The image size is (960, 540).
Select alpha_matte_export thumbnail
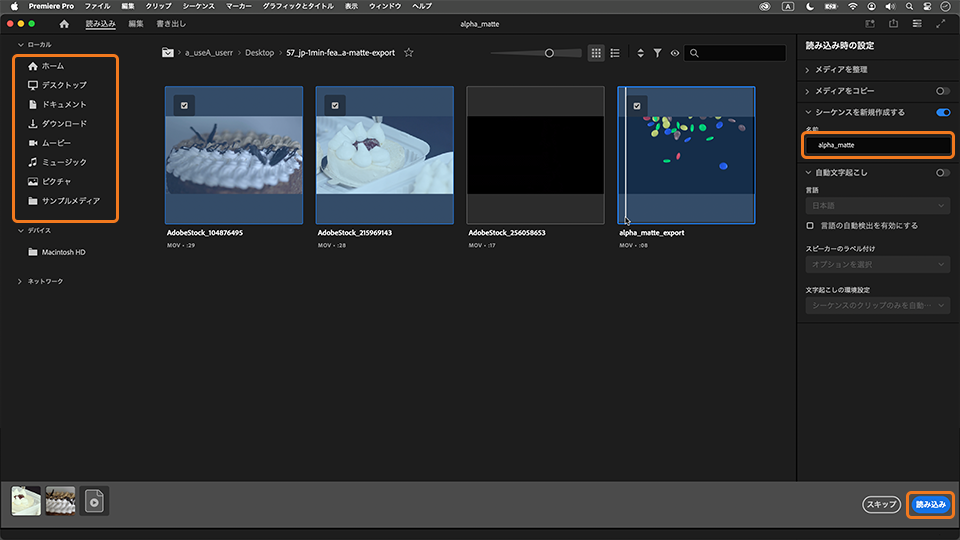[x=686, y=155]
